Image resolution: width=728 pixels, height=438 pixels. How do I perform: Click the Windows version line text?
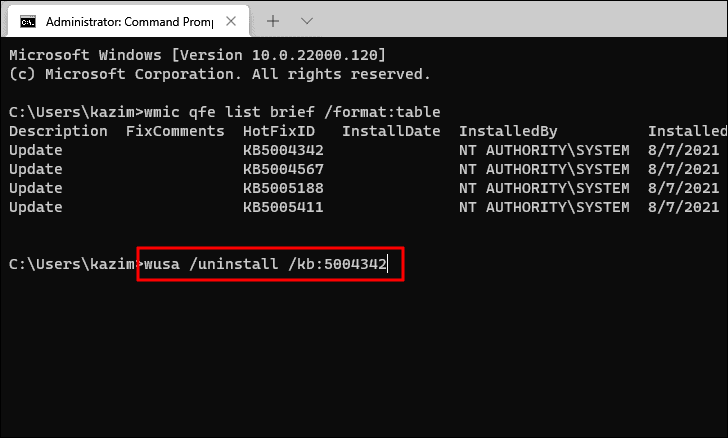click(197, 55)
